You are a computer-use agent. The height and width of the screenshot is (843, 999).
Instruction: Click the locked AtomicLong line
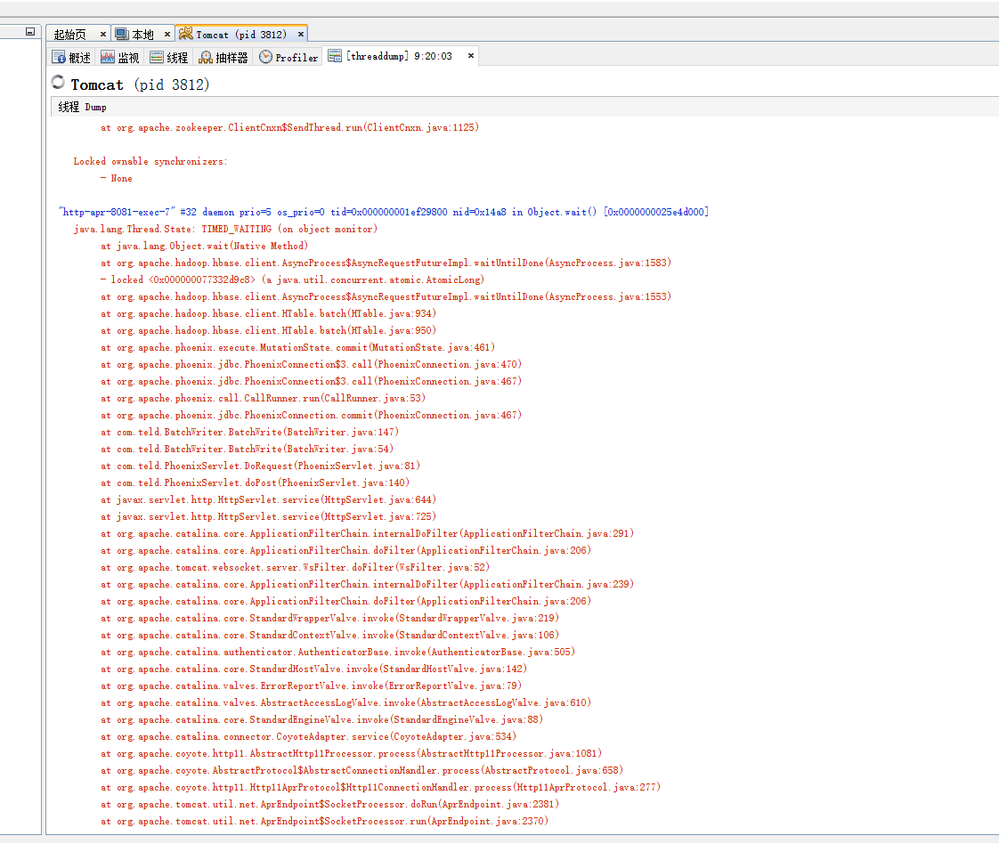coord(292,280)
